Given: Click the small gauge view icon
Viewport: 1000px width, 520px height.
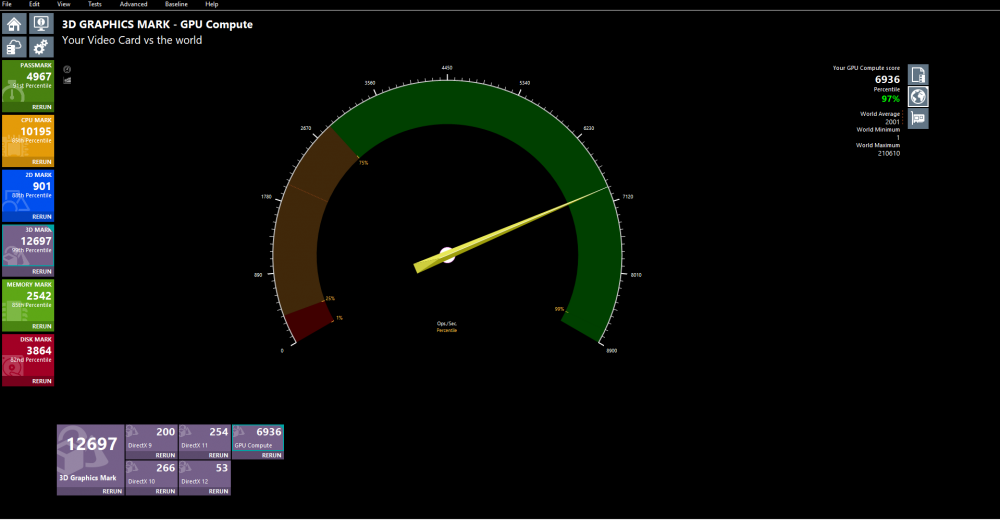Looking at the screenshot, I should 67,69.
